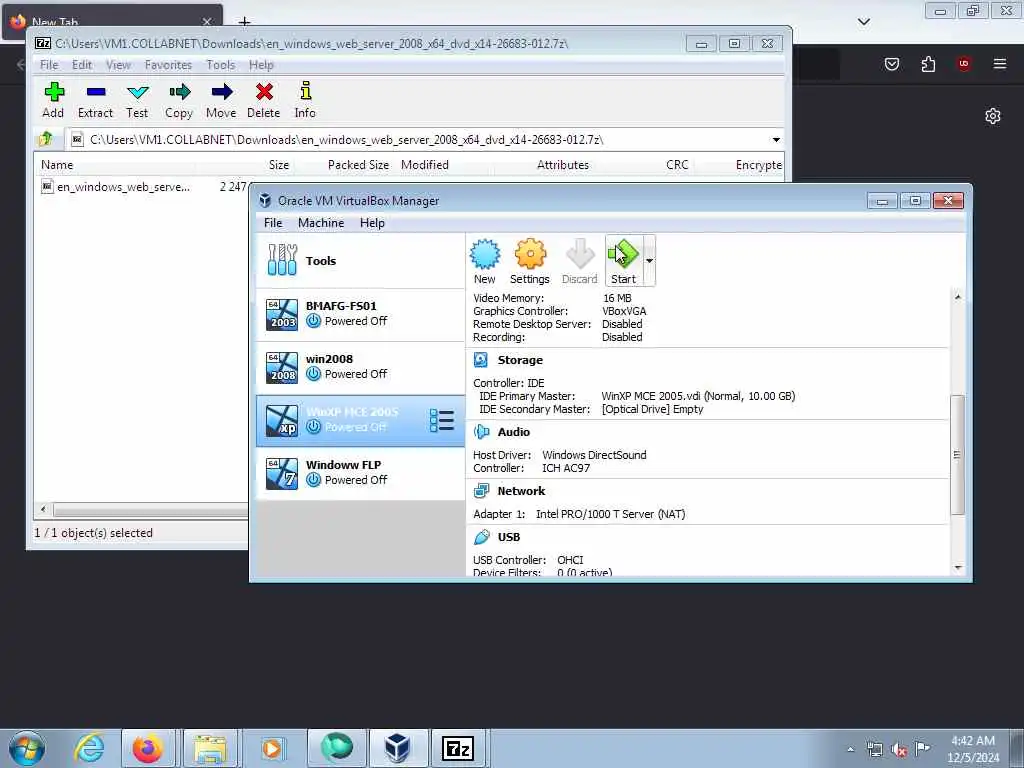Viewport: 1024px width, 768px height.
Task: Switch to VirtualBox in the taskbar
Action: point(397,748)
